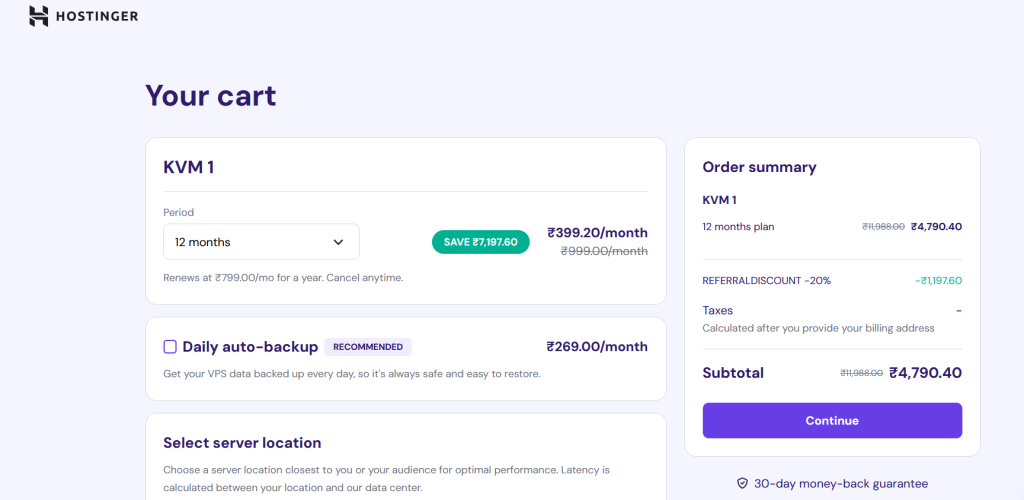
Task: Open the Period dropdown showing 12 months
Action: pos(260,242)
